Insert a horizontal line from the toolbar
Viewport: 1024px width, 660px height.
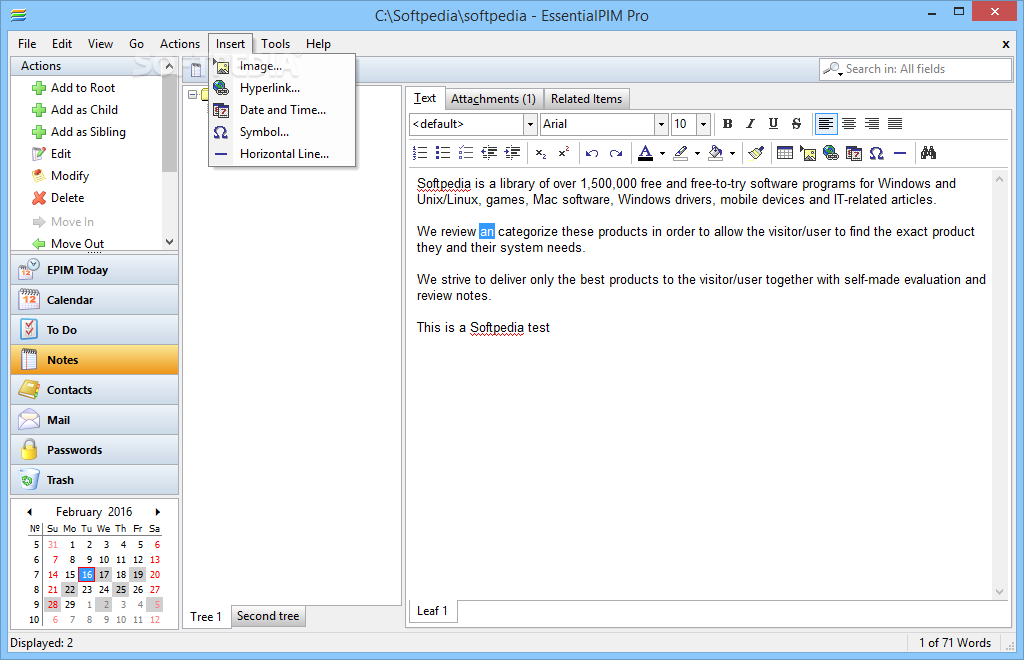coord(900,153)
